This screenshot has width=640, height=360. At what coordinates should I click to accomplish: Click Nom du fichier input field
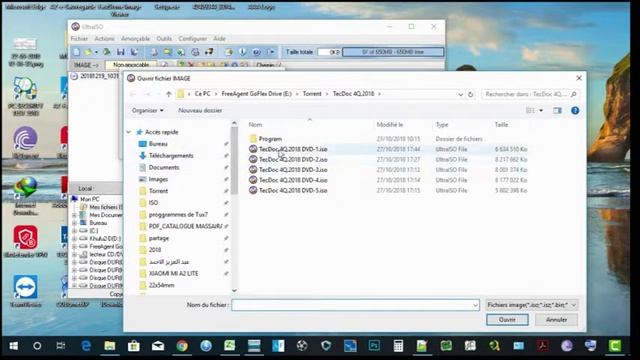[x=355, y=305]
